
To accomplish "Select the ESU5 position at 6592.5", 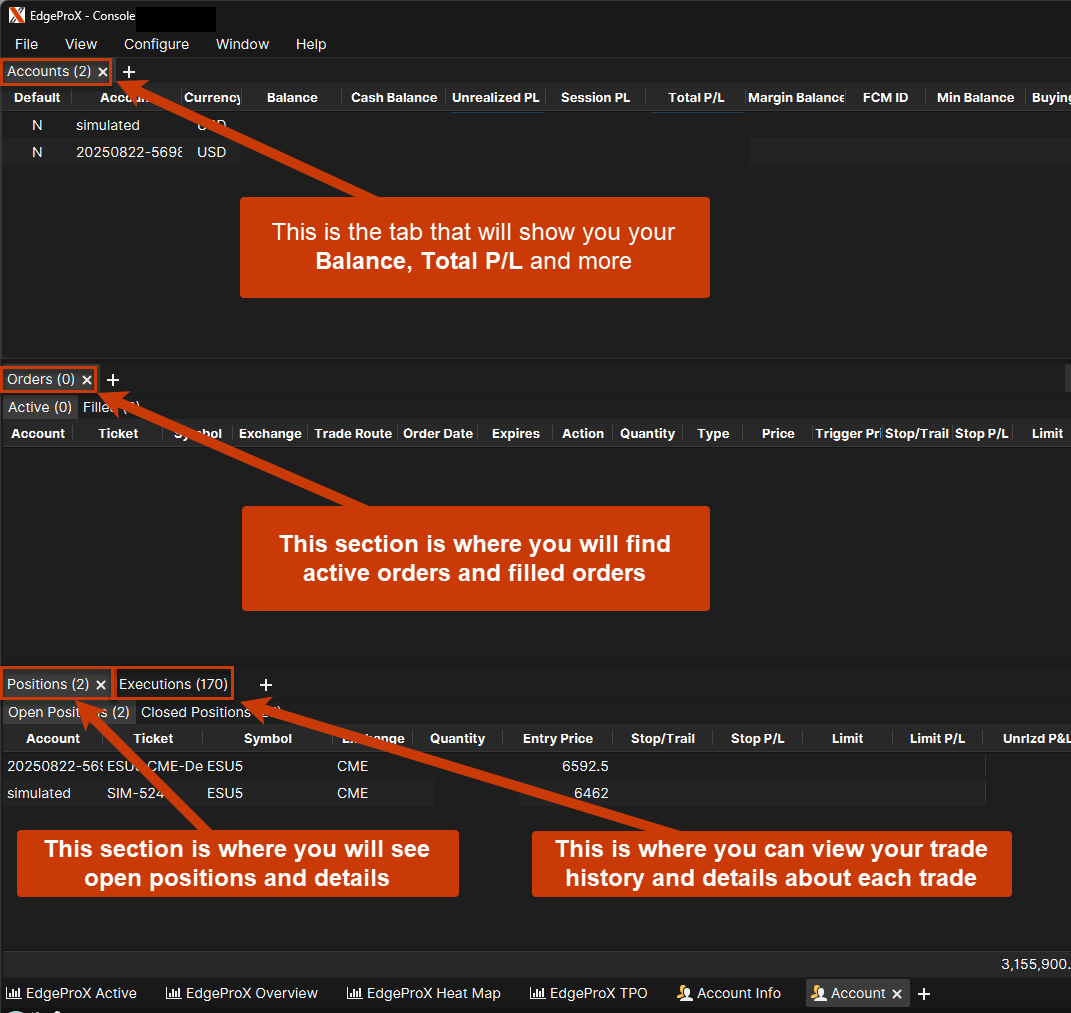I will [x=300, y=766].
